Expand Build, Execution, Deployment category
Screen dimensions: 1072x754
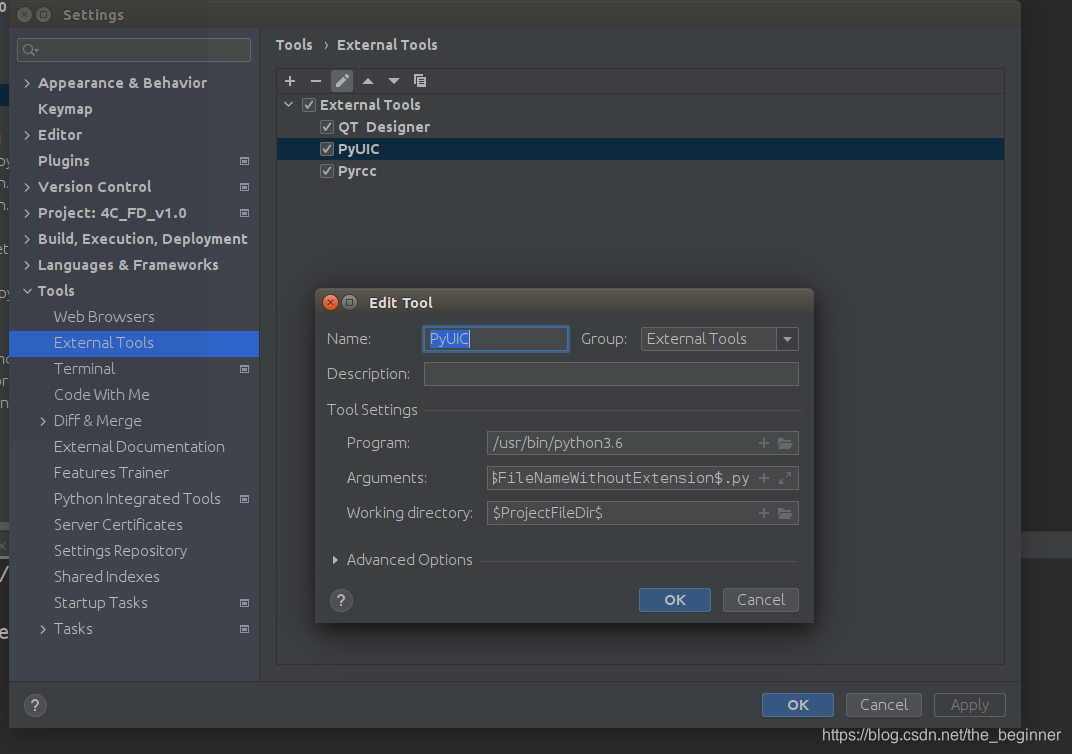tap(27, 239)
